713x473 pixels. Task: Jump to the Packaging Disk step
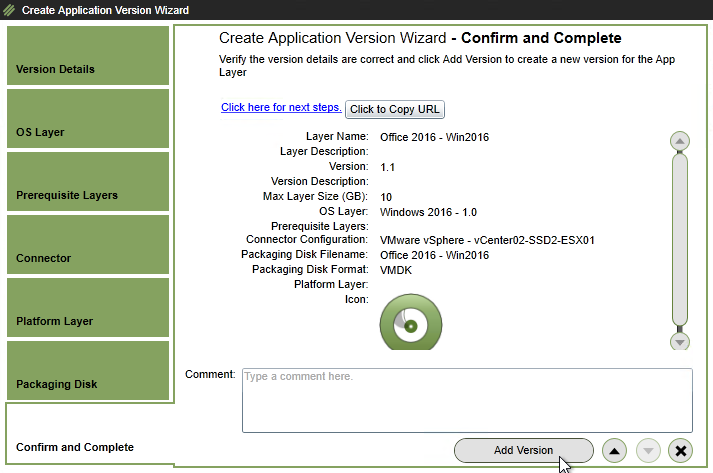pos(88,370)
